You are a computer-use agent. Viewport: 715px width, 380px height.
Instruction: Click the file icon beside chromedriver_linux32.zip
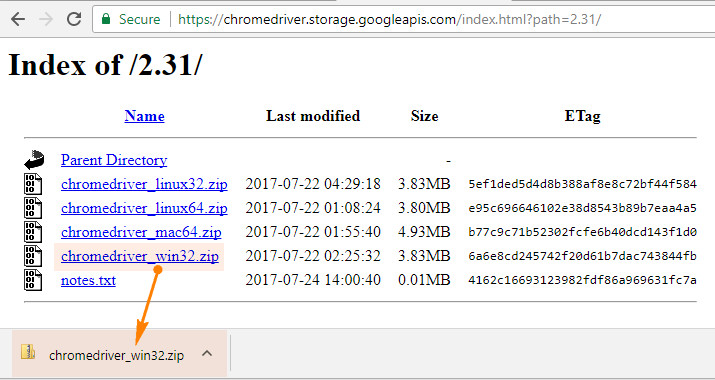[x=33, y=184]
